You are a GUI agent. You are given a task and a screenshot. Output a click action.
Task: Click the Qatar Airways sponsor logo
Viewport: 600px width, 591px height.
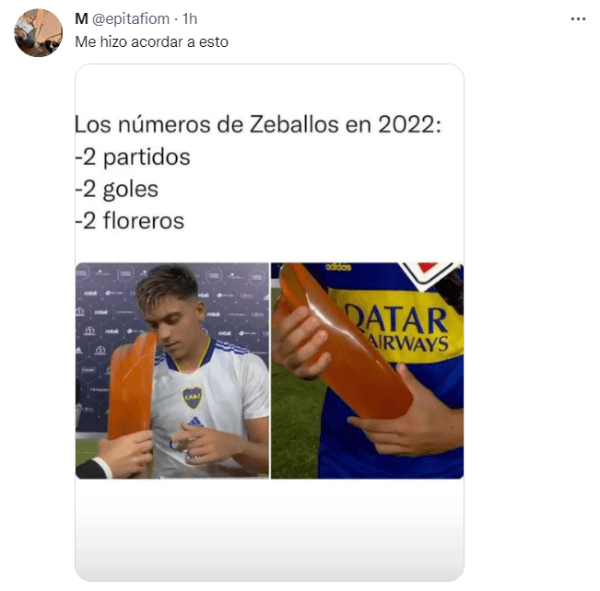click(x=396, y=326)
